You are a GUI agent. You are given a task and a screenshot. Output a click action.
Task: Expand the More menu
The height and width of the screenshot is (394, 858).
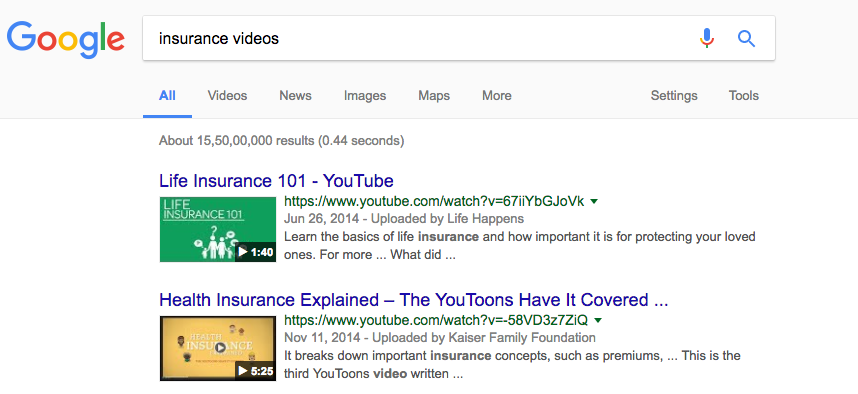point(497,96)
